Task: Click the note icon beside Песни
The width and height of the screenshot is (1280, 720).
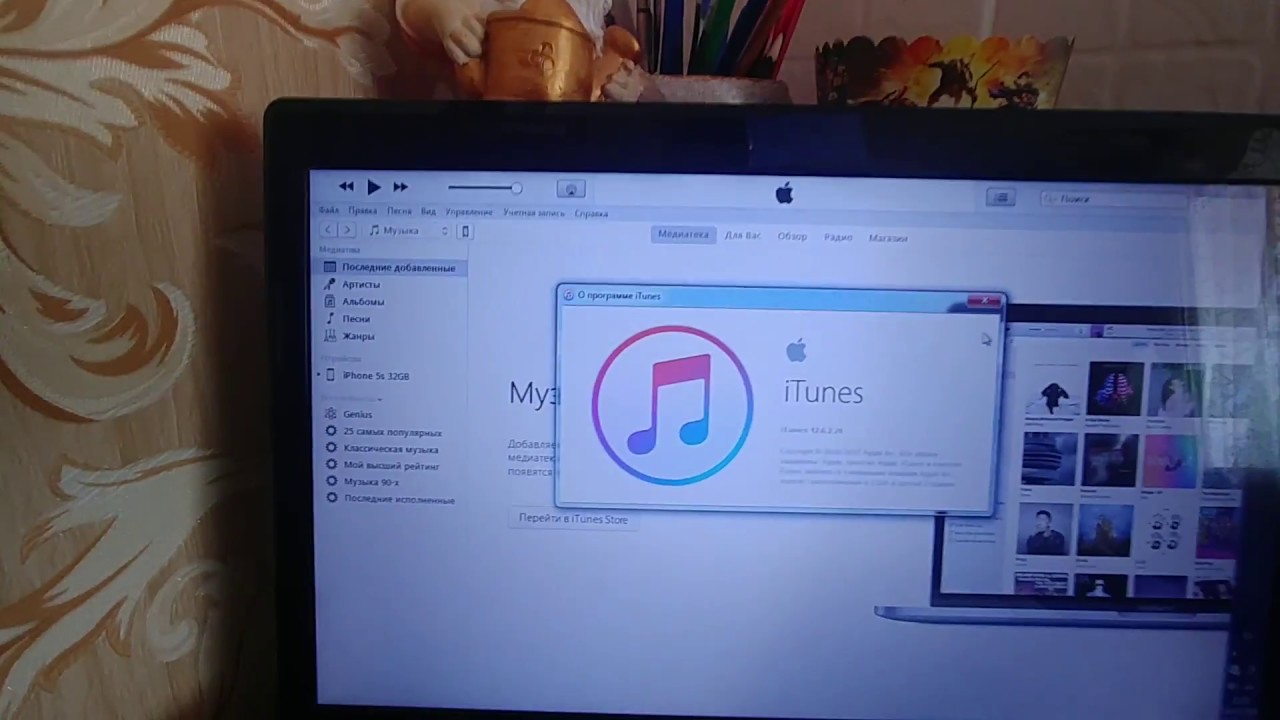Action: tap(330, 319)
